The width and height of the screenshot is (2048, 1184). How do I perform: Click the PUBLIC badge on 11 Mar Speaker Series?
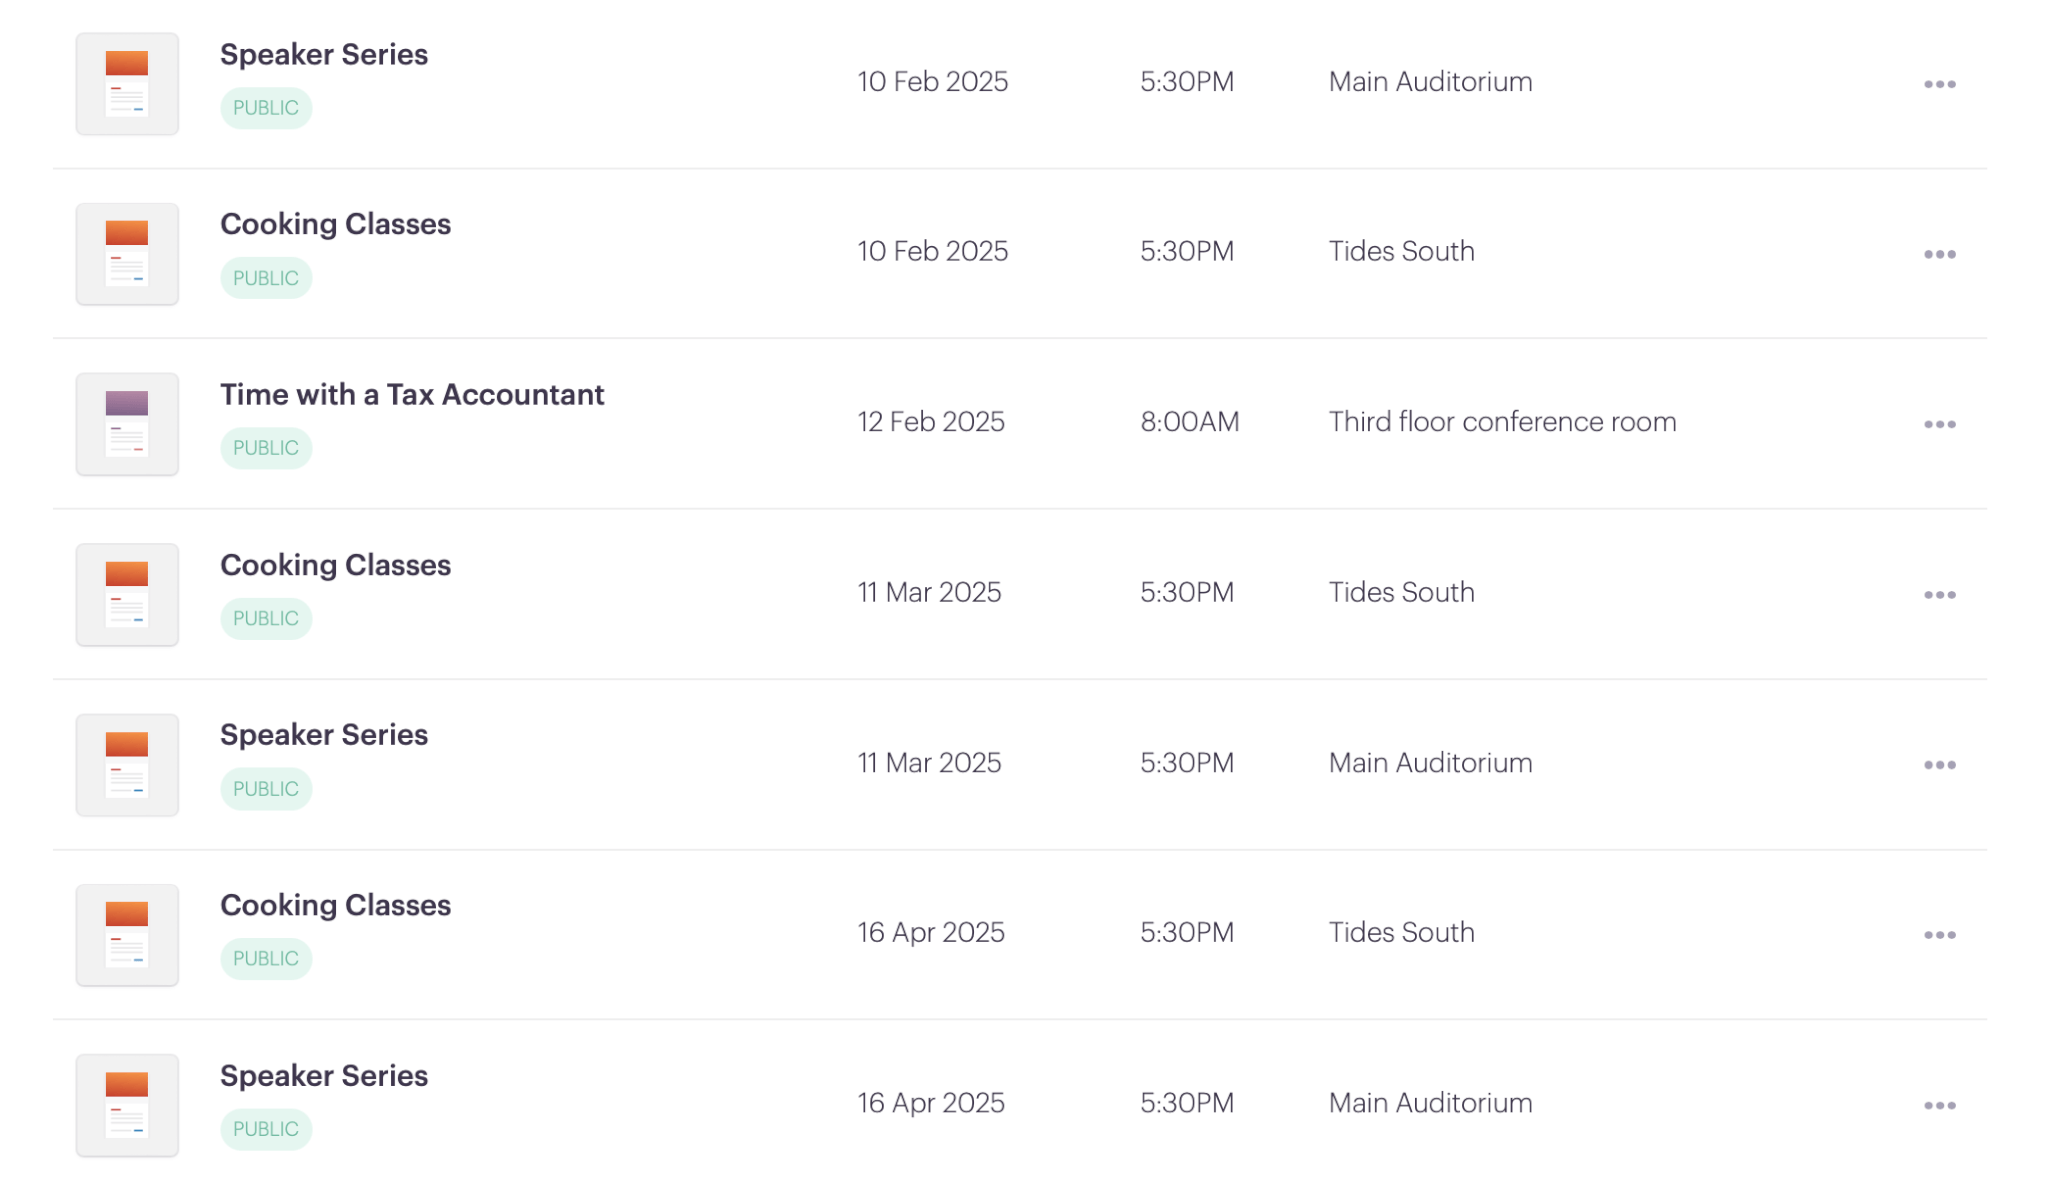click(x=266, y=789)
